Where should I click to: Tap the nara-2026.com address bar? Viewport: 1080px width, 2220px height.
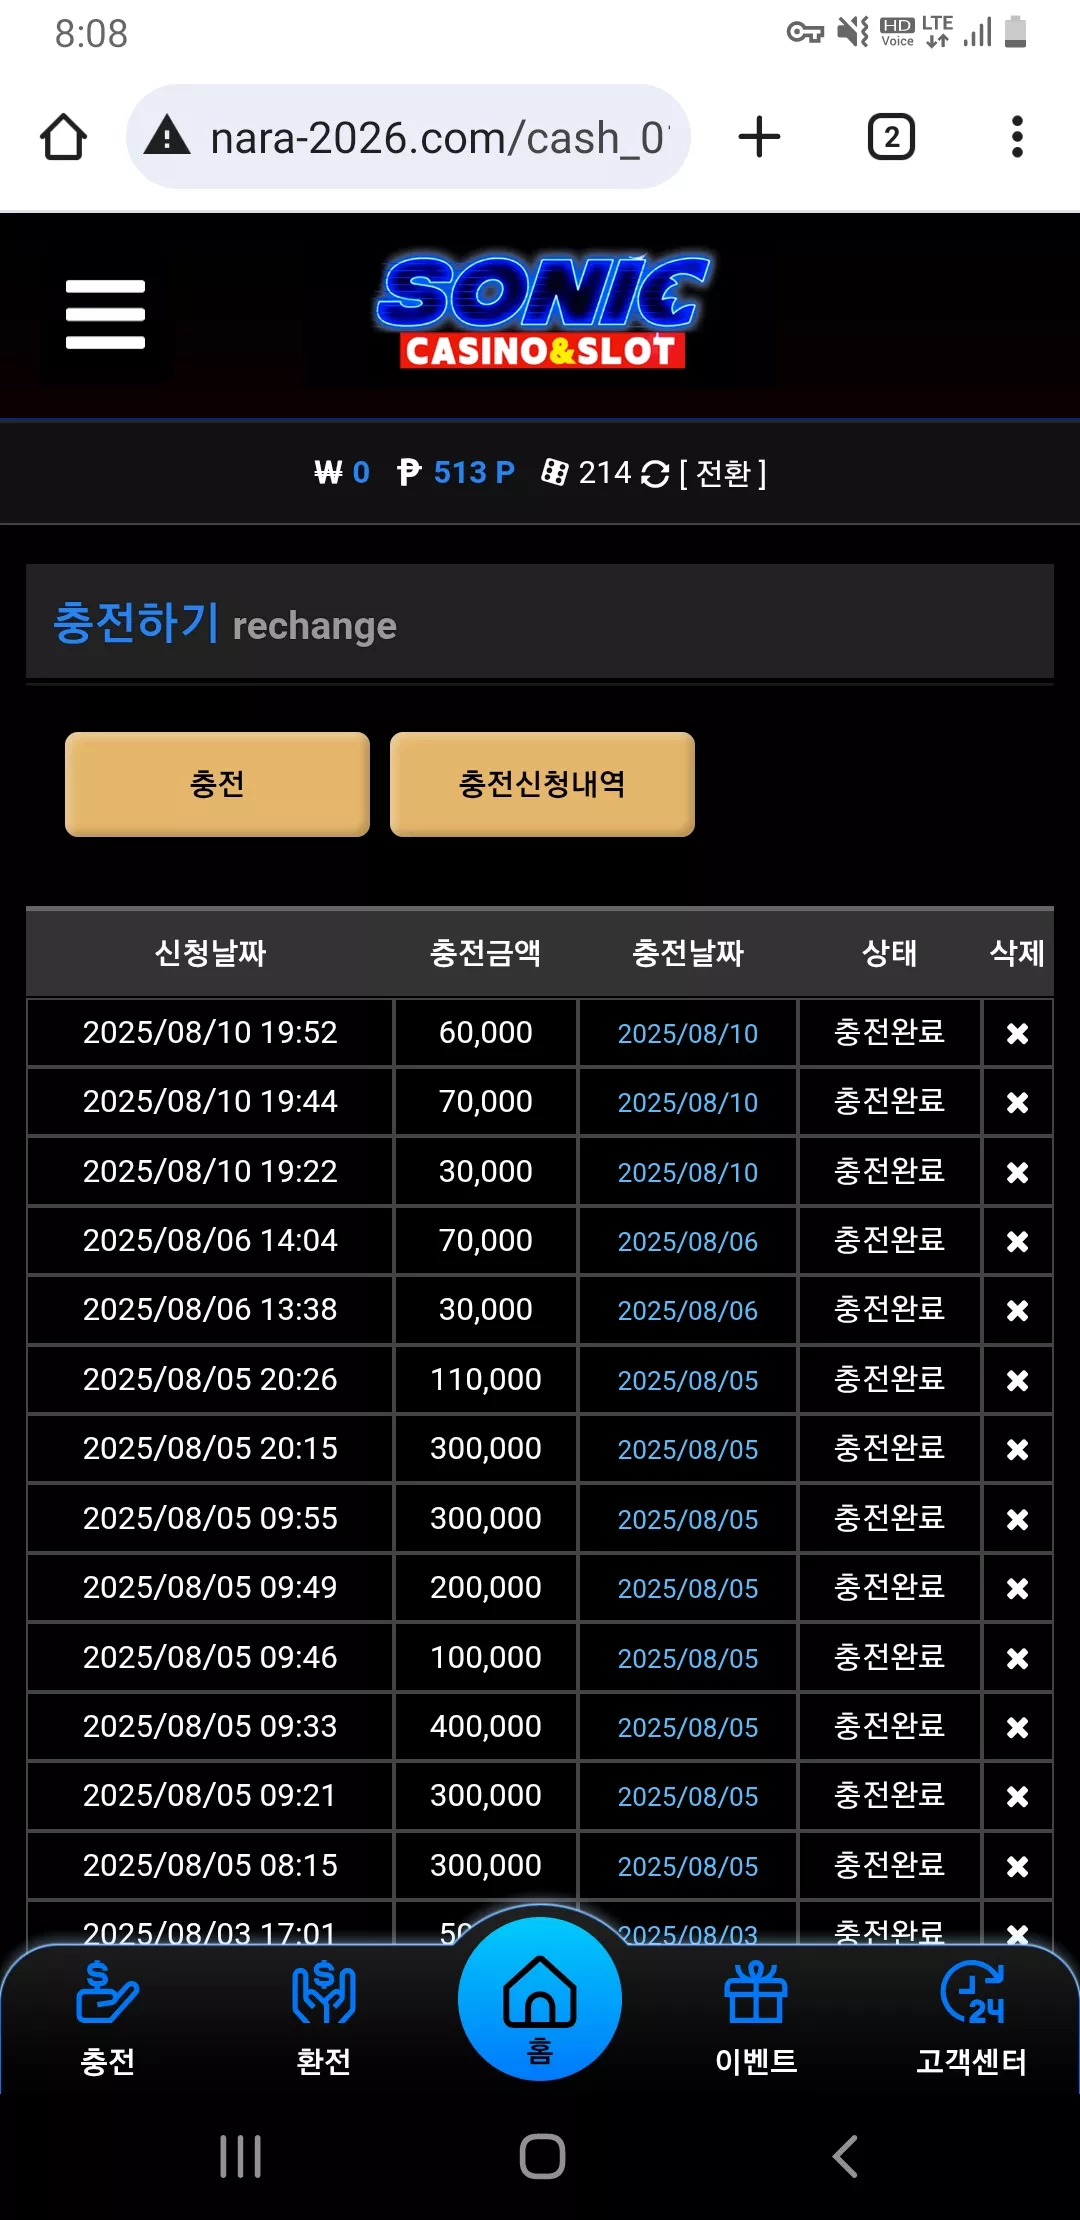pyautogui.click(x=408, y=137)
